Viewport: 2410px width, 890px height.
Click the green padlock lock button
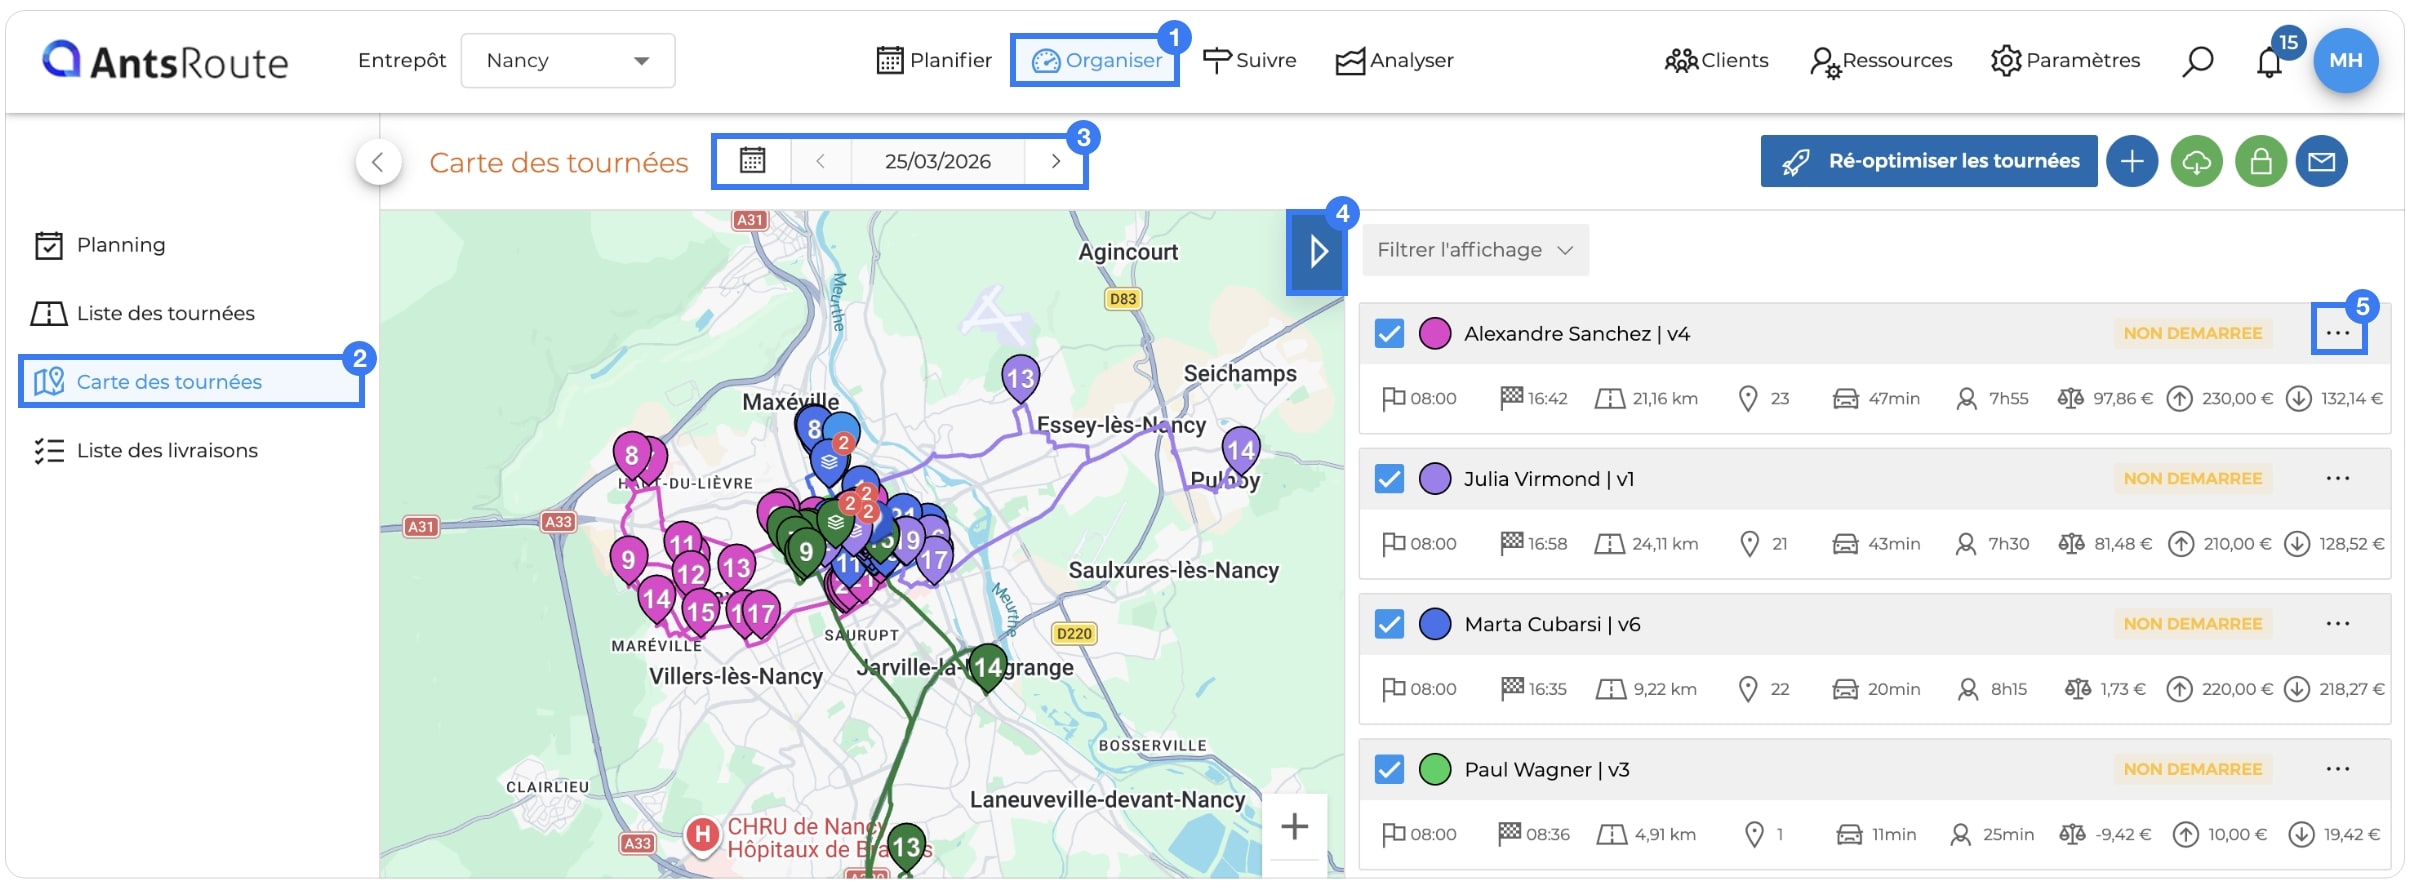(2260, 161)
